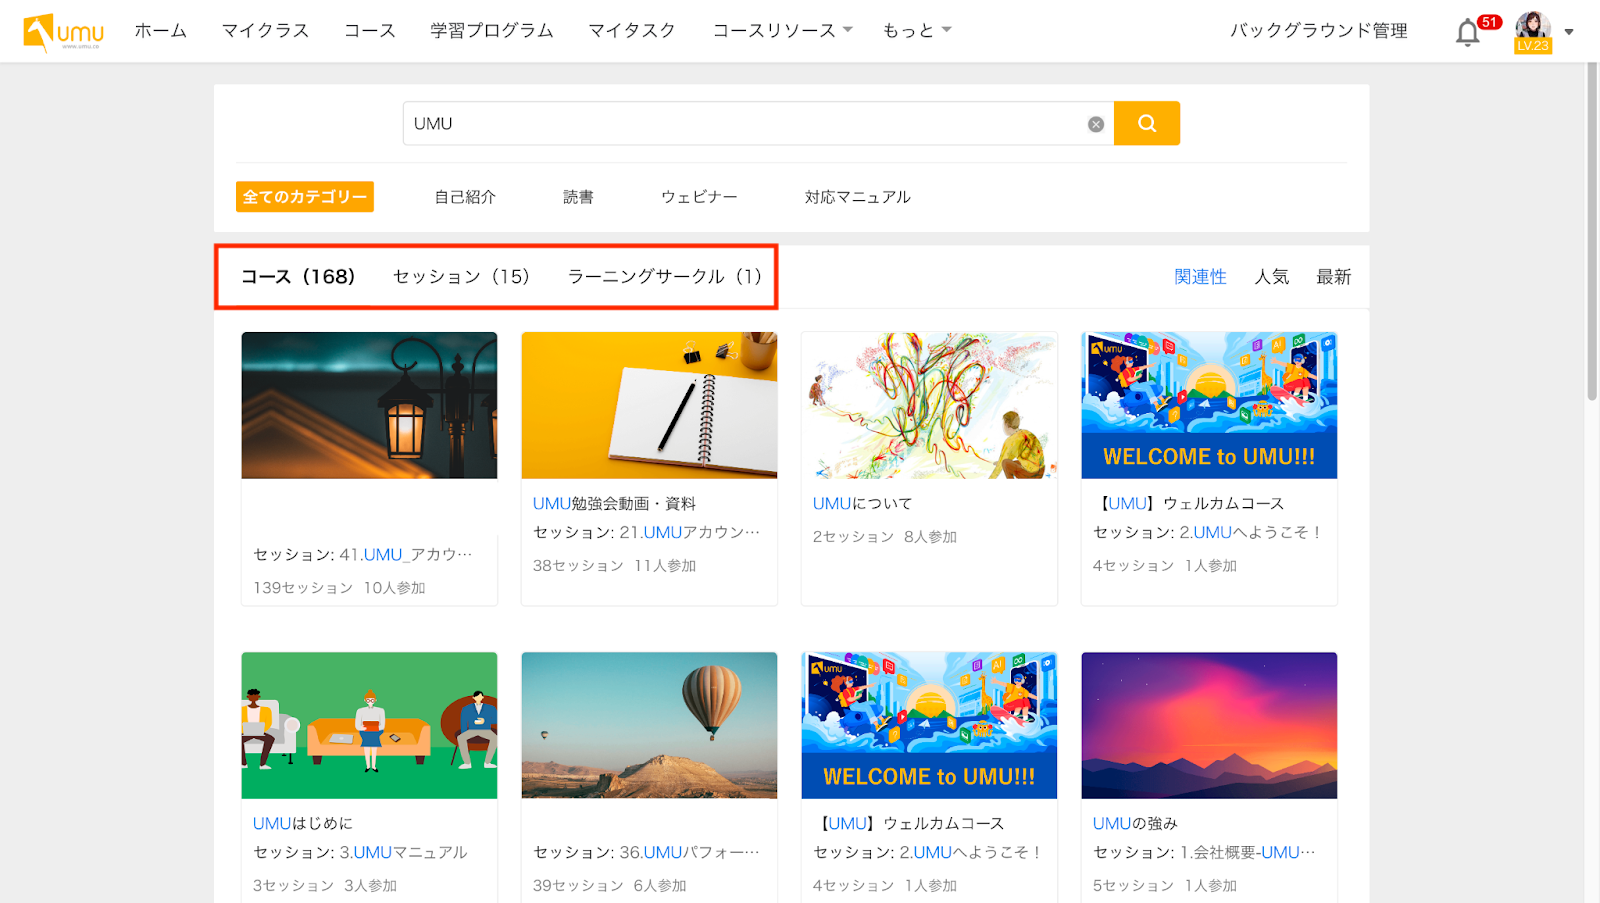Click セッション: 3.UMUマニュアル text
1600x903 pixels.
360,853
